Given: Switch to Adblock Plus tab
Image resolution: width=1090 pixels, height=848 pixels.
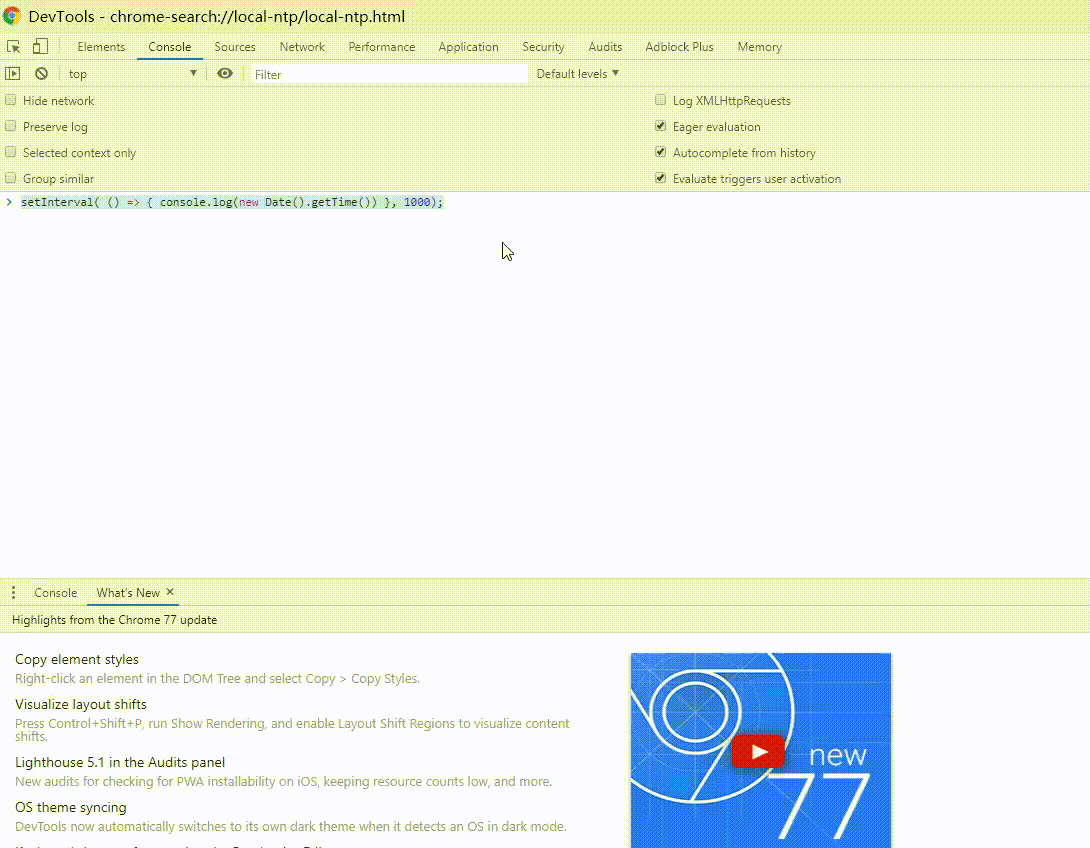Looking at the screenshot, I should [x=680, y=47].
